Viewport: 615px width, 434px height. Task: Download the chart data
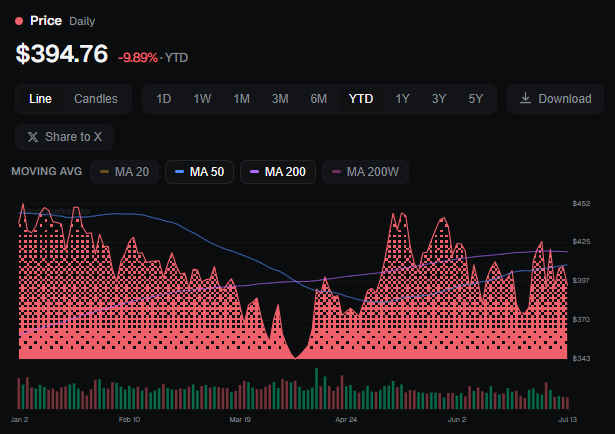[555, 99]
